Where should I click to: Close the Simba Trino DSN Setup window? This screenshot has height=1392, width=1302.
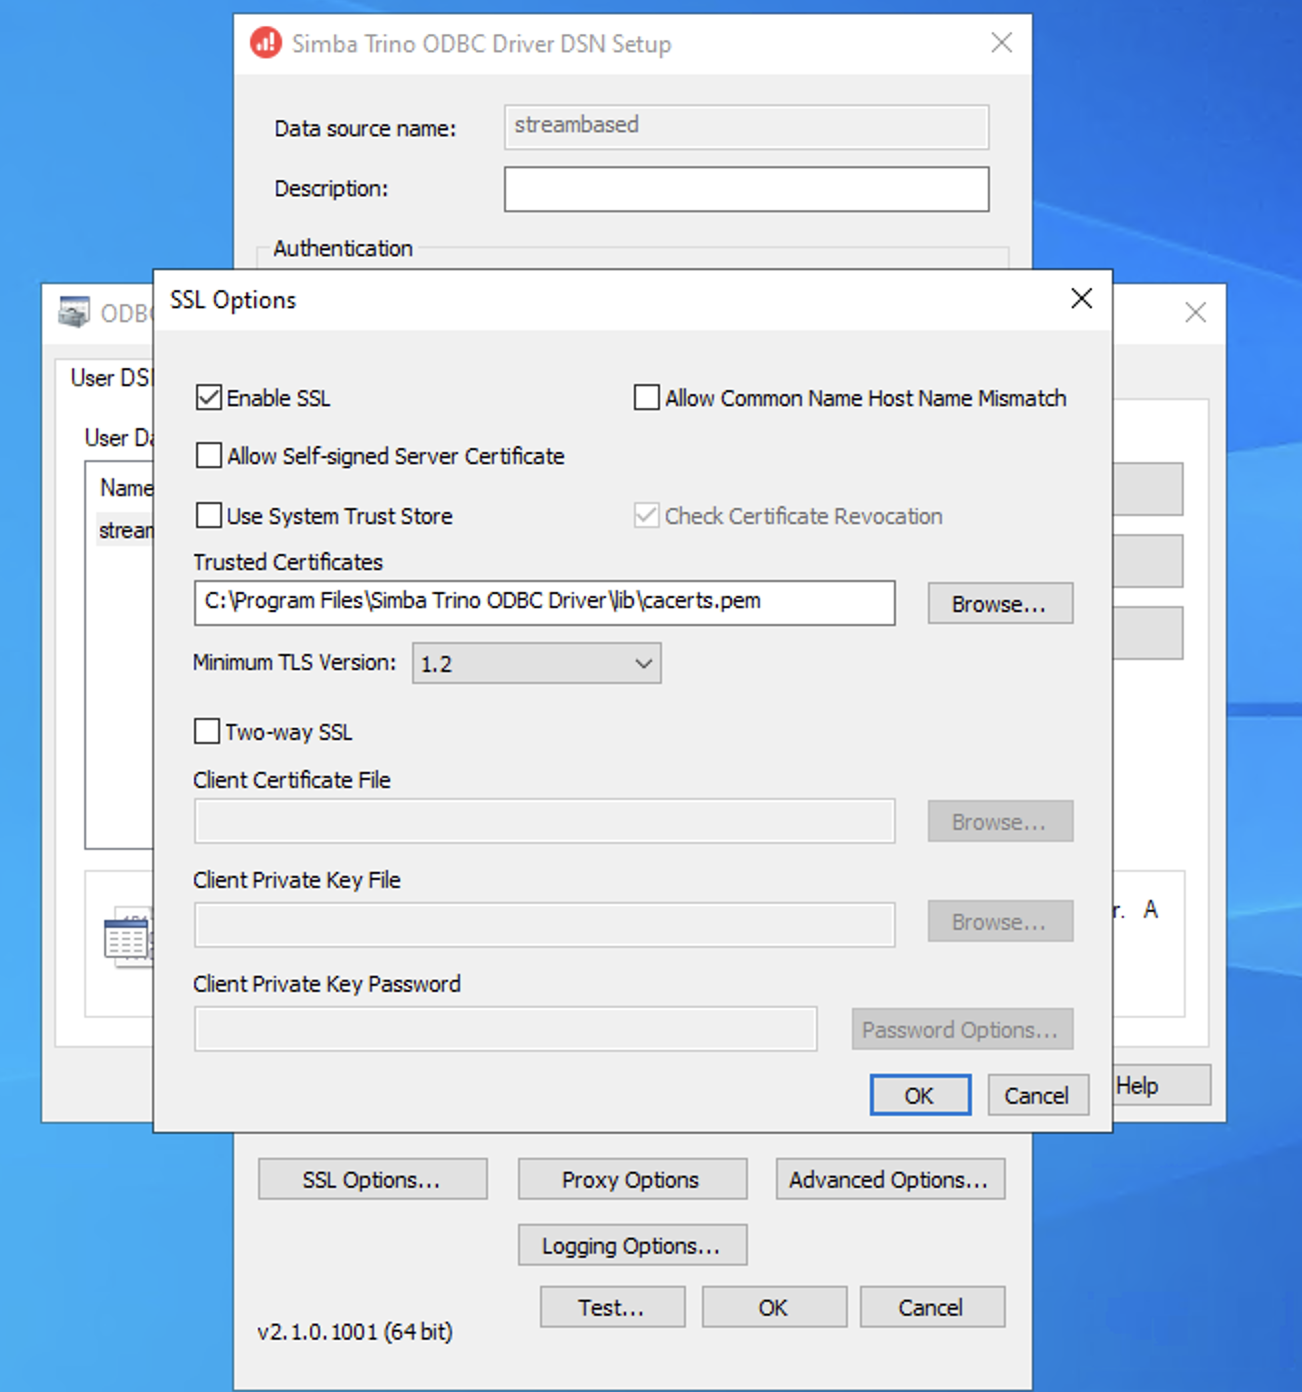pos(1001,43)
